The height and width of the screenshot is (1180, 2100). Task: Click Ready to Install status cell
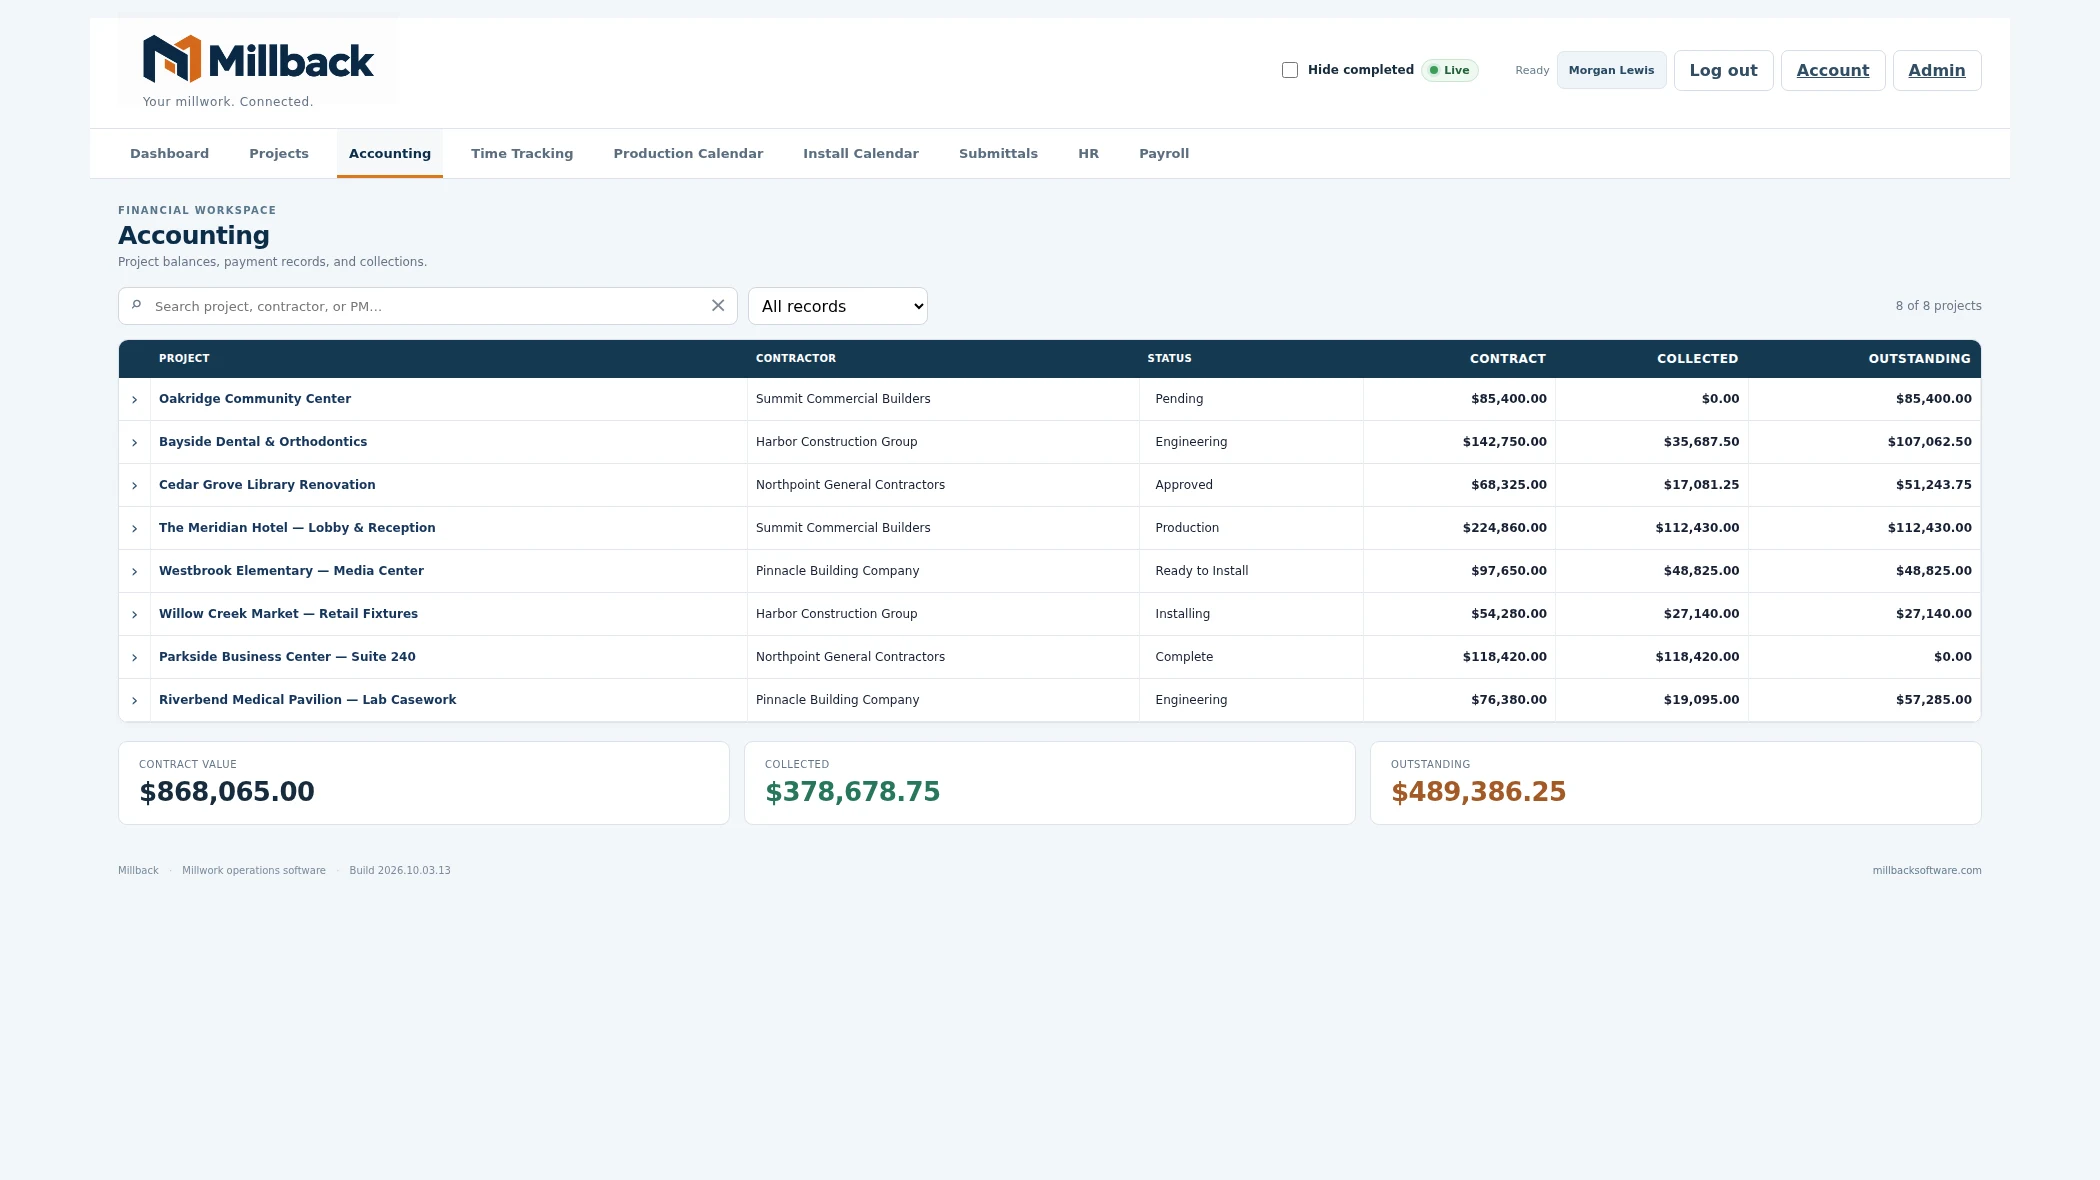(x=1202, y=570)
